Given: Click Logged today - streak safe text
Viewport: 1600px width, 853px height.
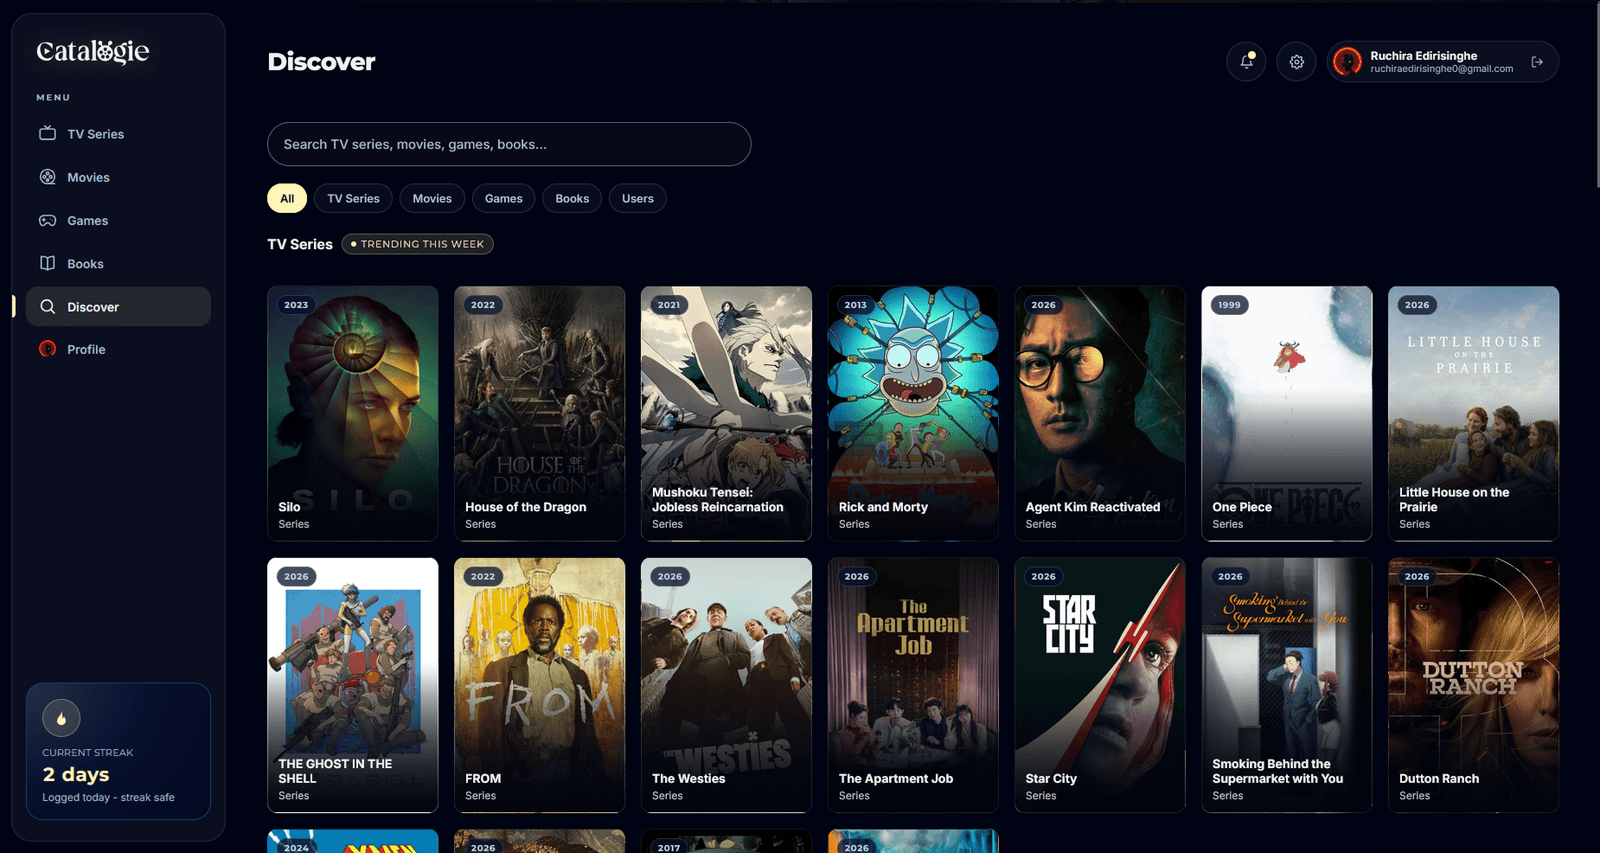Looking at the screenshot, I should tap(108, 797).
